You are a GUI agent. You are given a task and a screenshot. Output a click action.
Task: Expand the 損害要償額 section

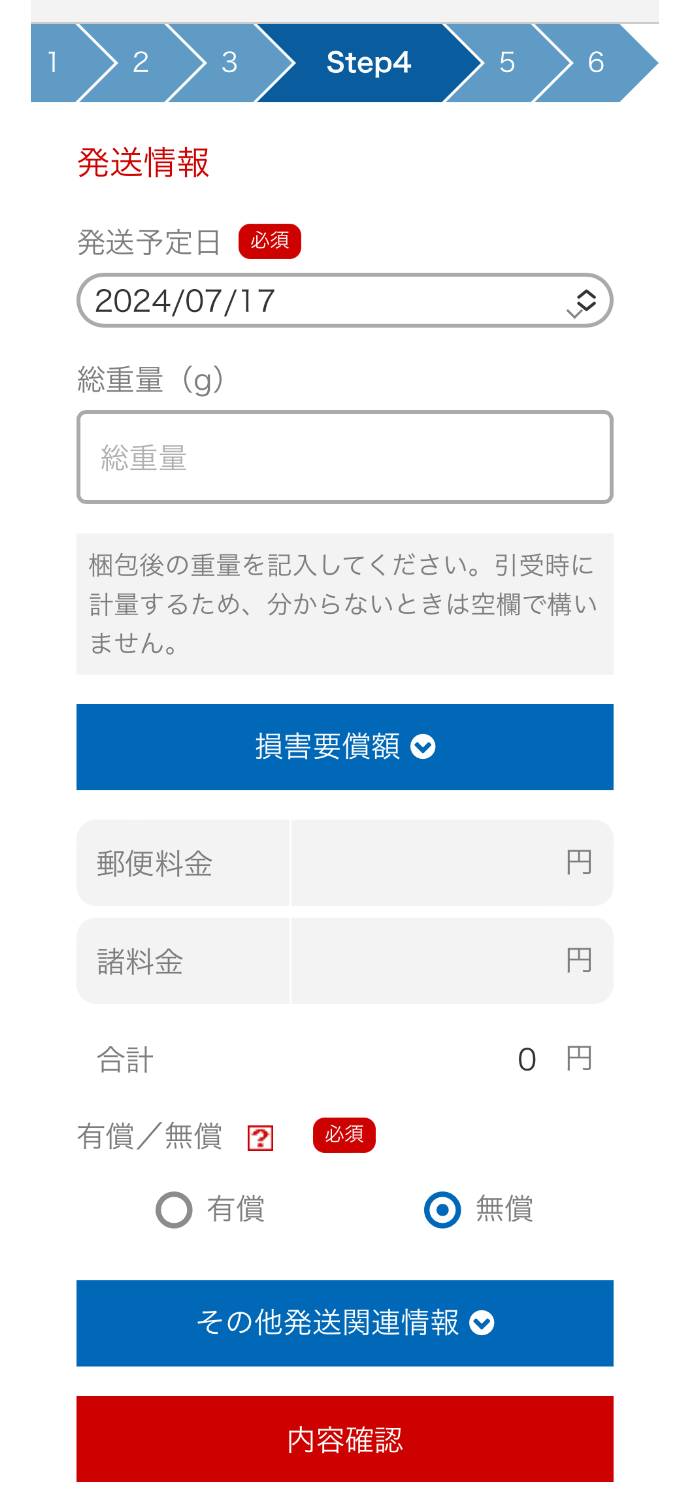click(344, 747)
